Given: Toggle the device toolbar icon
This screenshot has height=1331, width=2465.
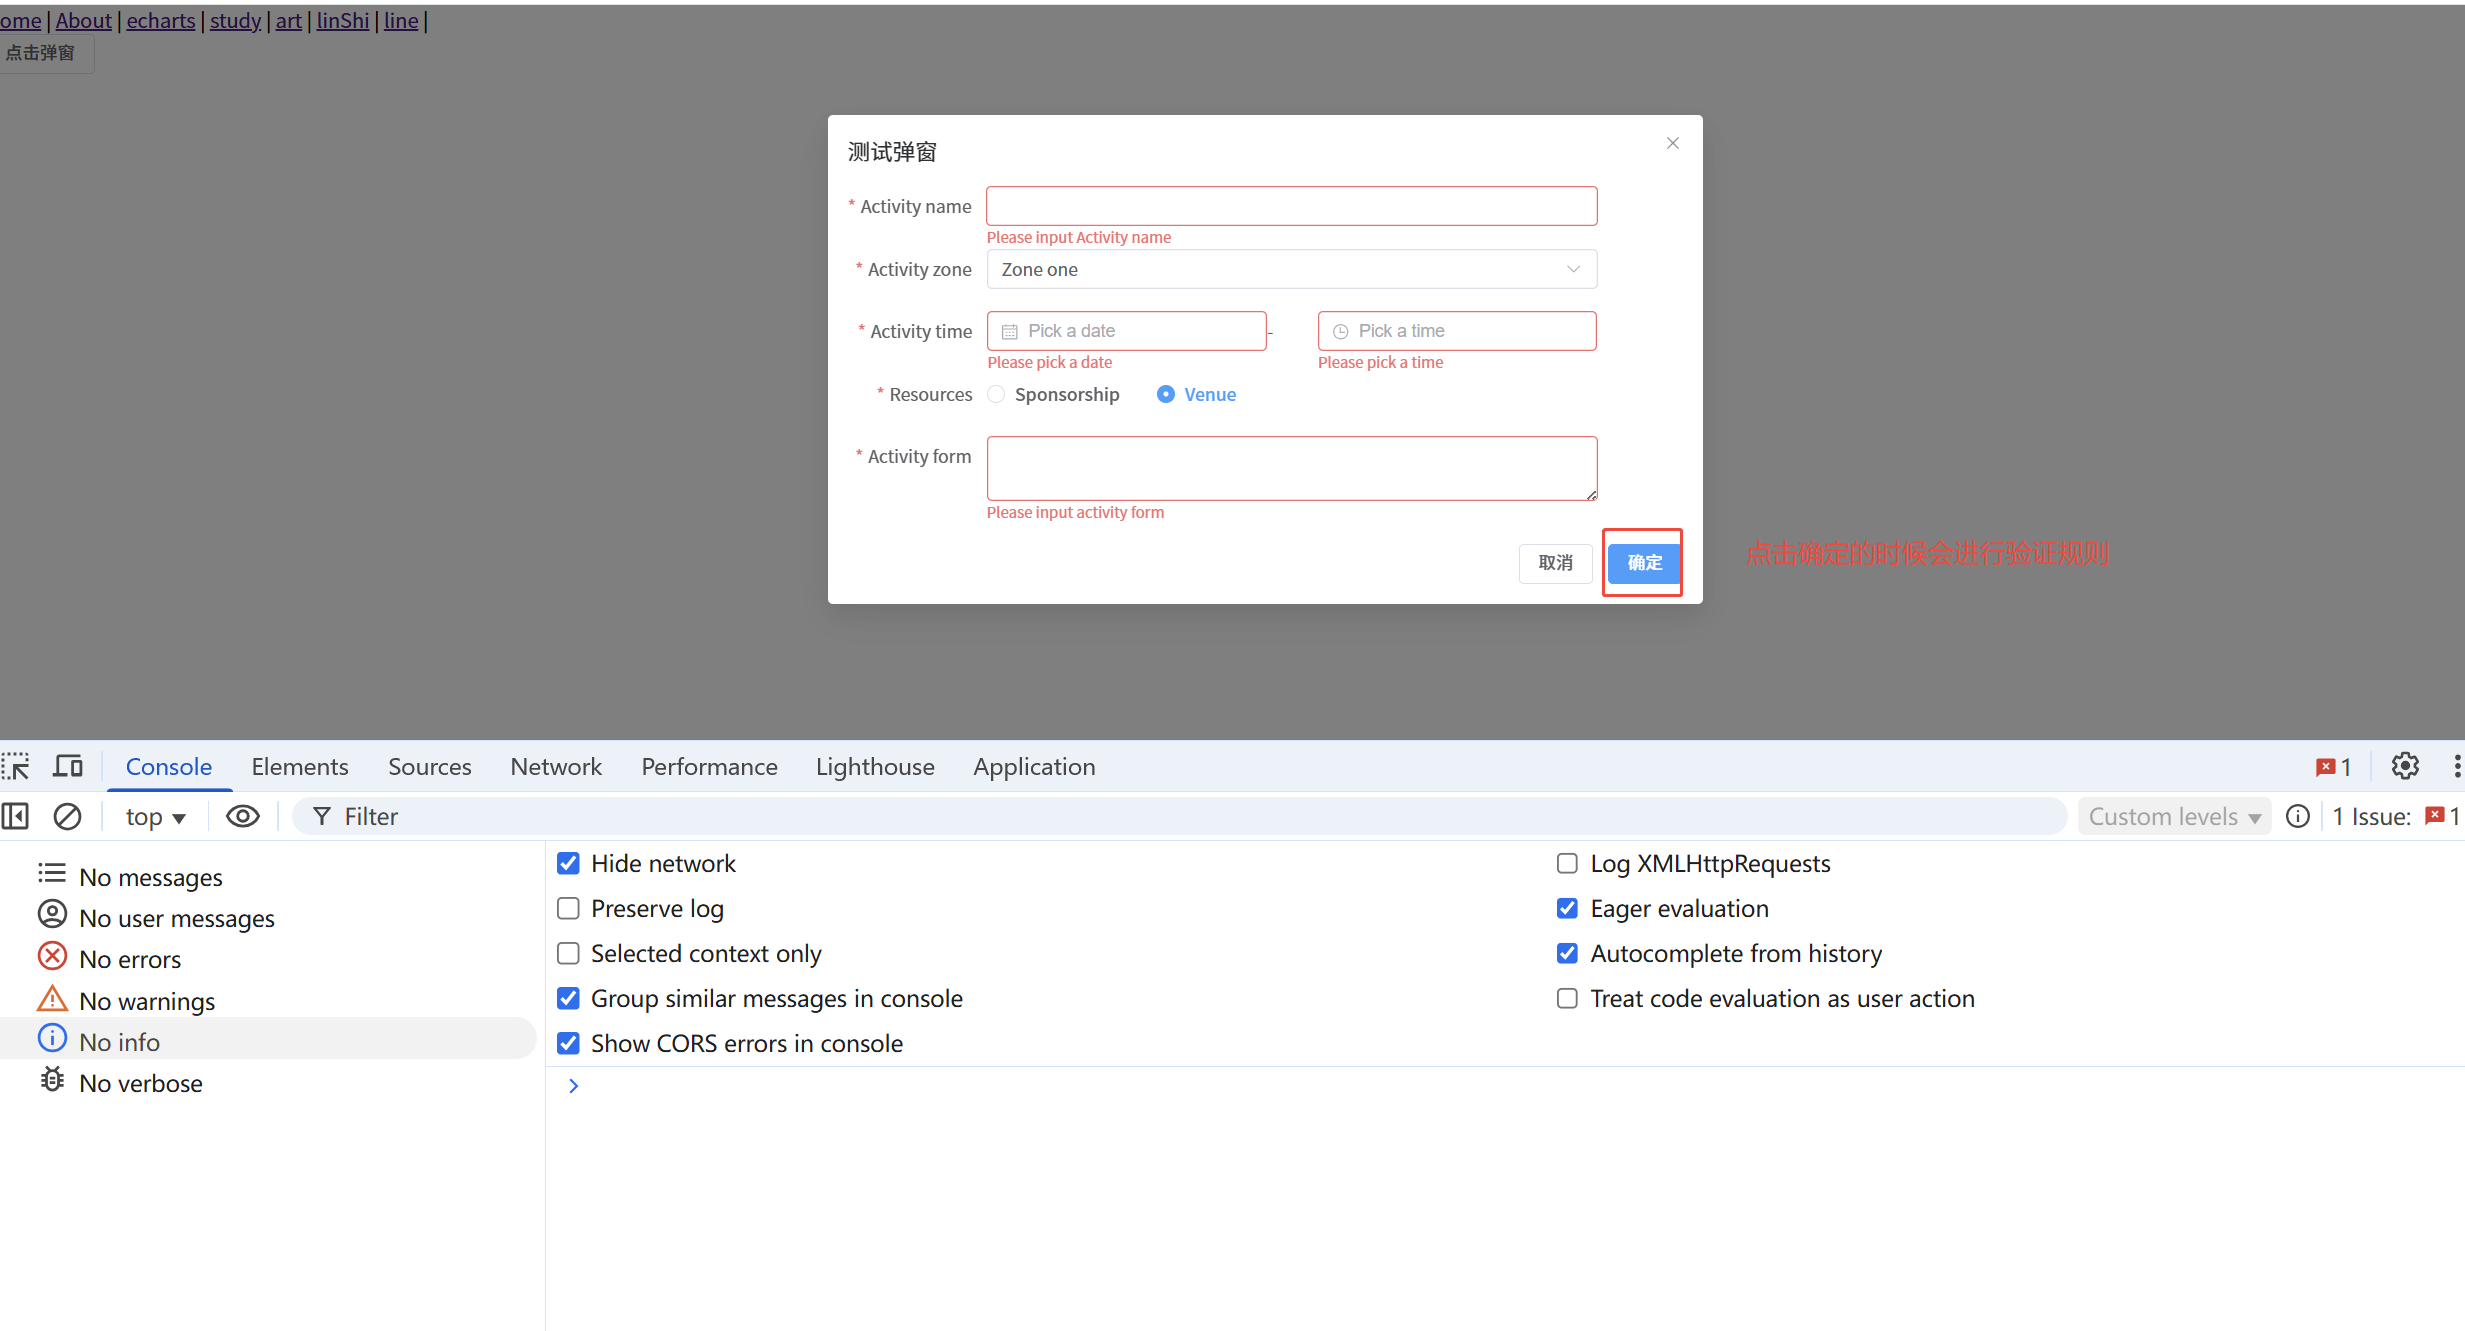Looking at the screenshot, I should (x=68, y=767).
